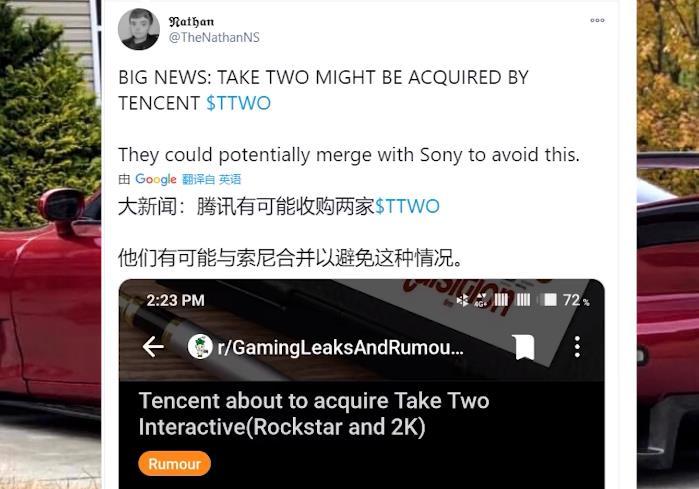Viewport: 699px width, 489px height.
Task: Open Nathan's profile avatar picture
Action: click(x=139, y=29)
